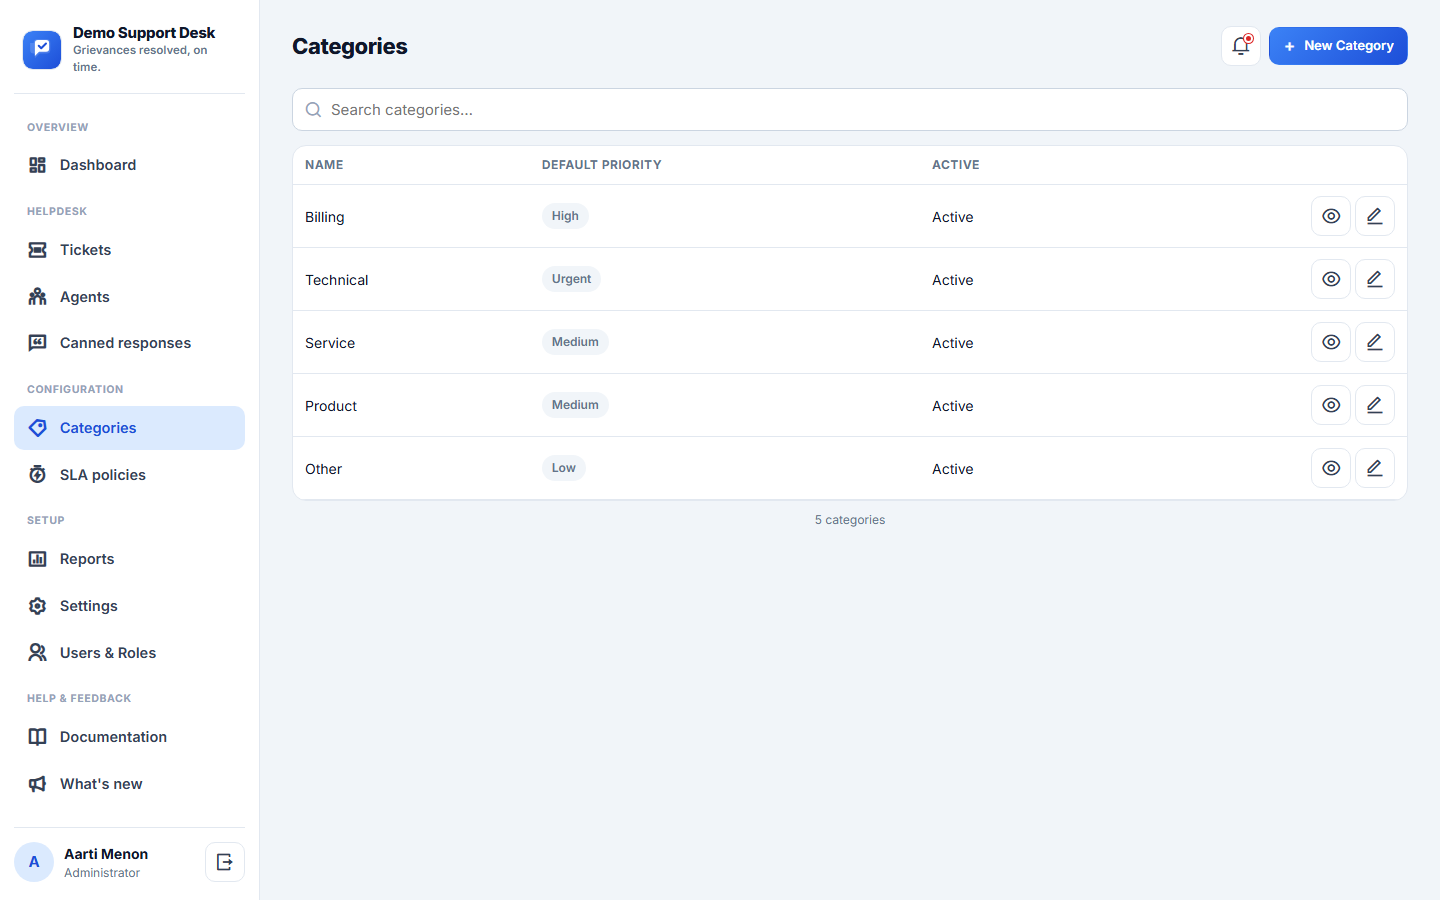Screen dimensions: 1440x900
Task: Open the Agents page
Action: pos(129,297)
